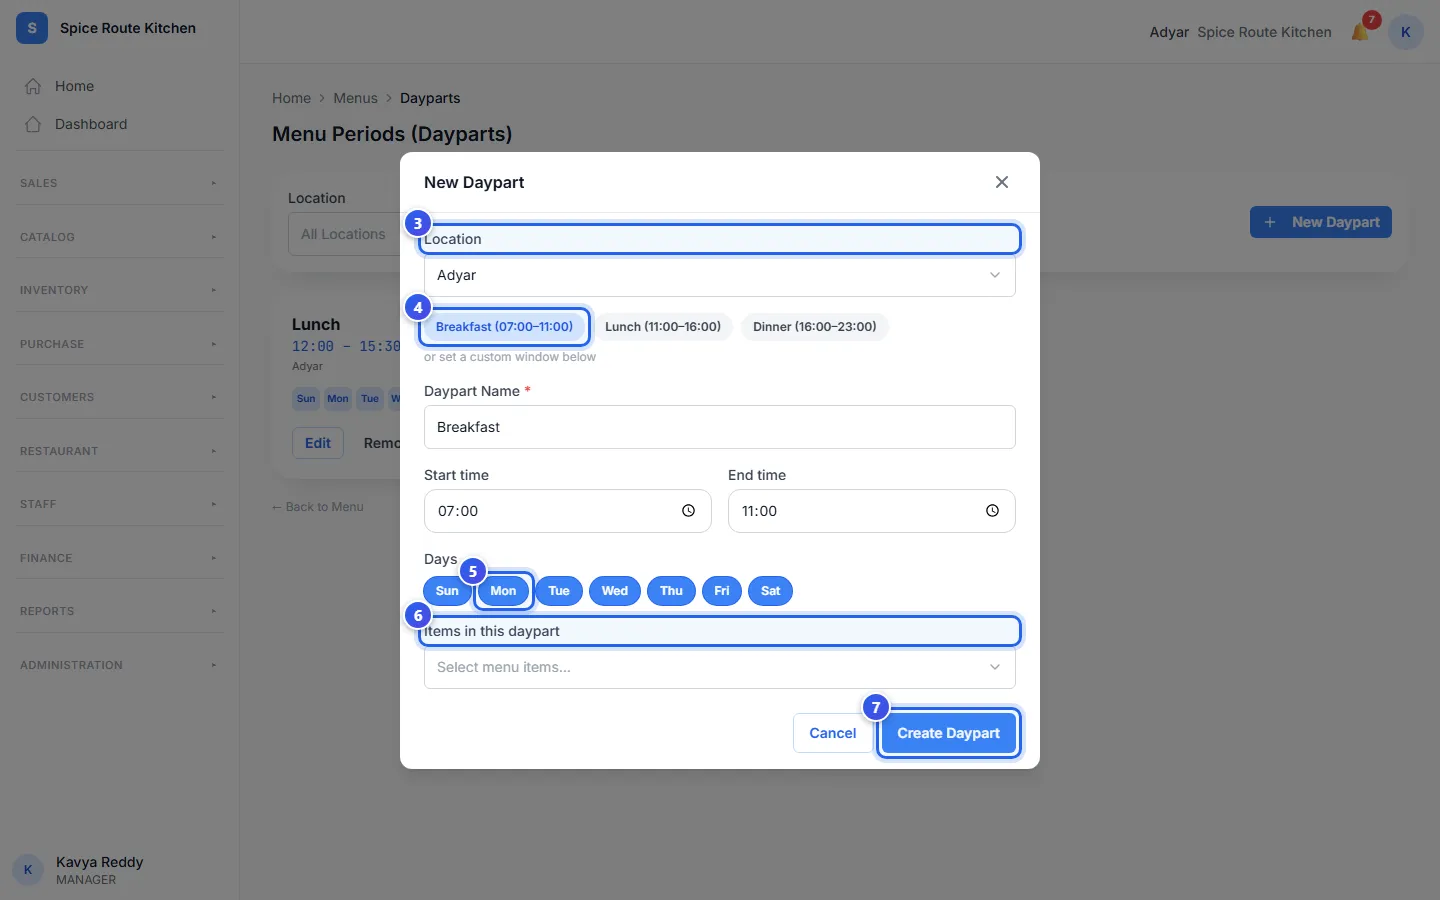Open the End time clock picker
1440x900 pixels.
click(x=992, y=511)
